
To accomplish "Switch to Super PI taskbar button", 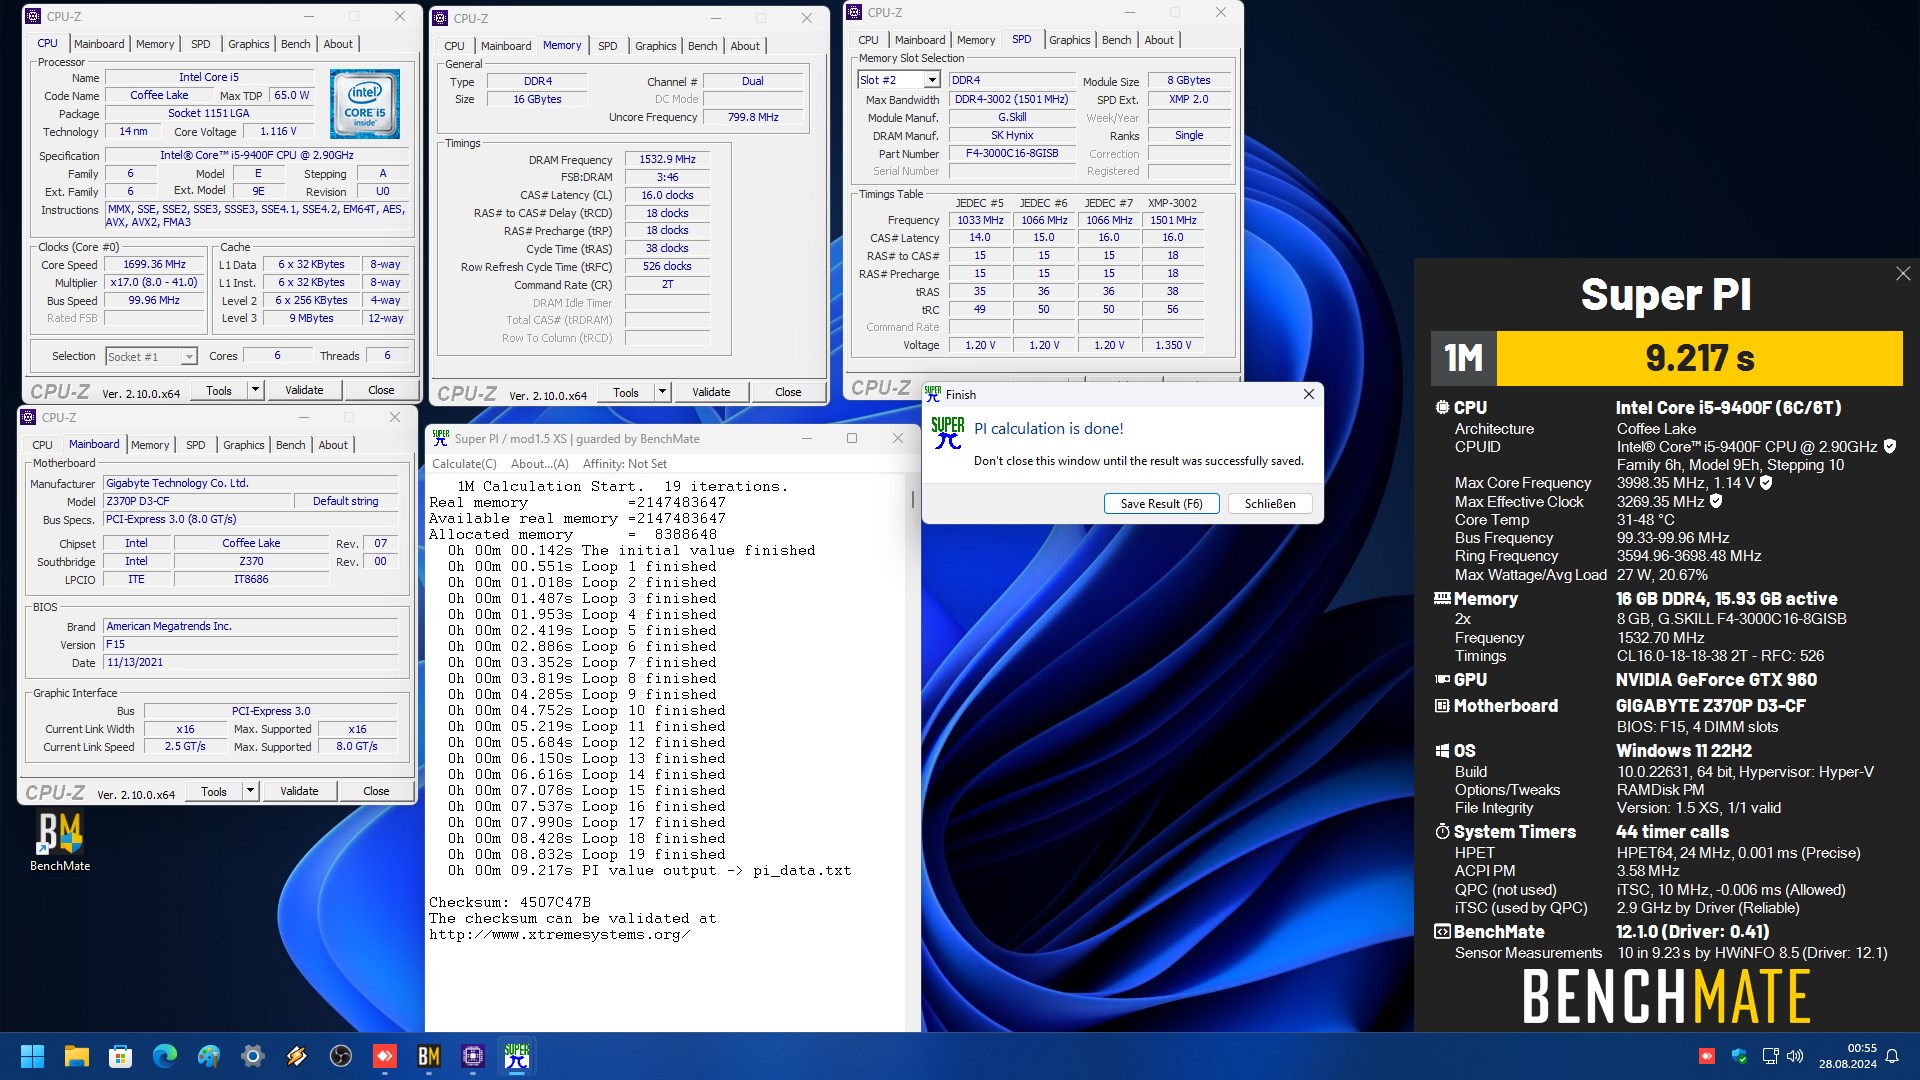I will pyautogui.click(x=516, y=1056).
